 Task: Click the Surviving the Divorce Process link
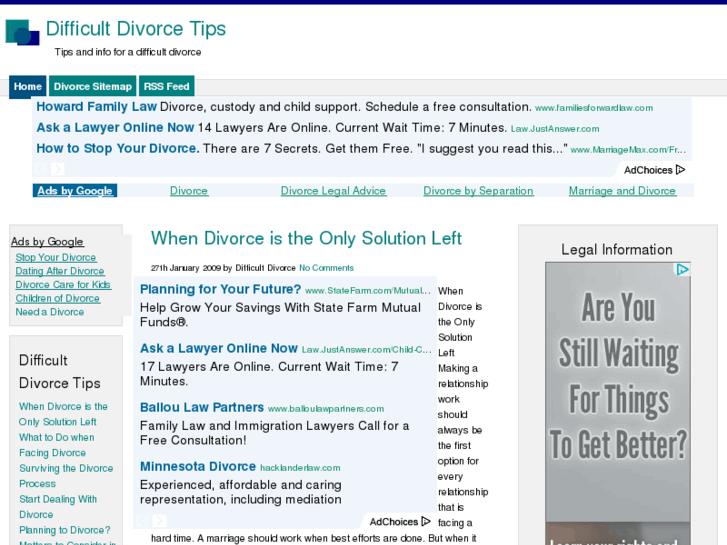pyautogui.click(x=66, y=476)
